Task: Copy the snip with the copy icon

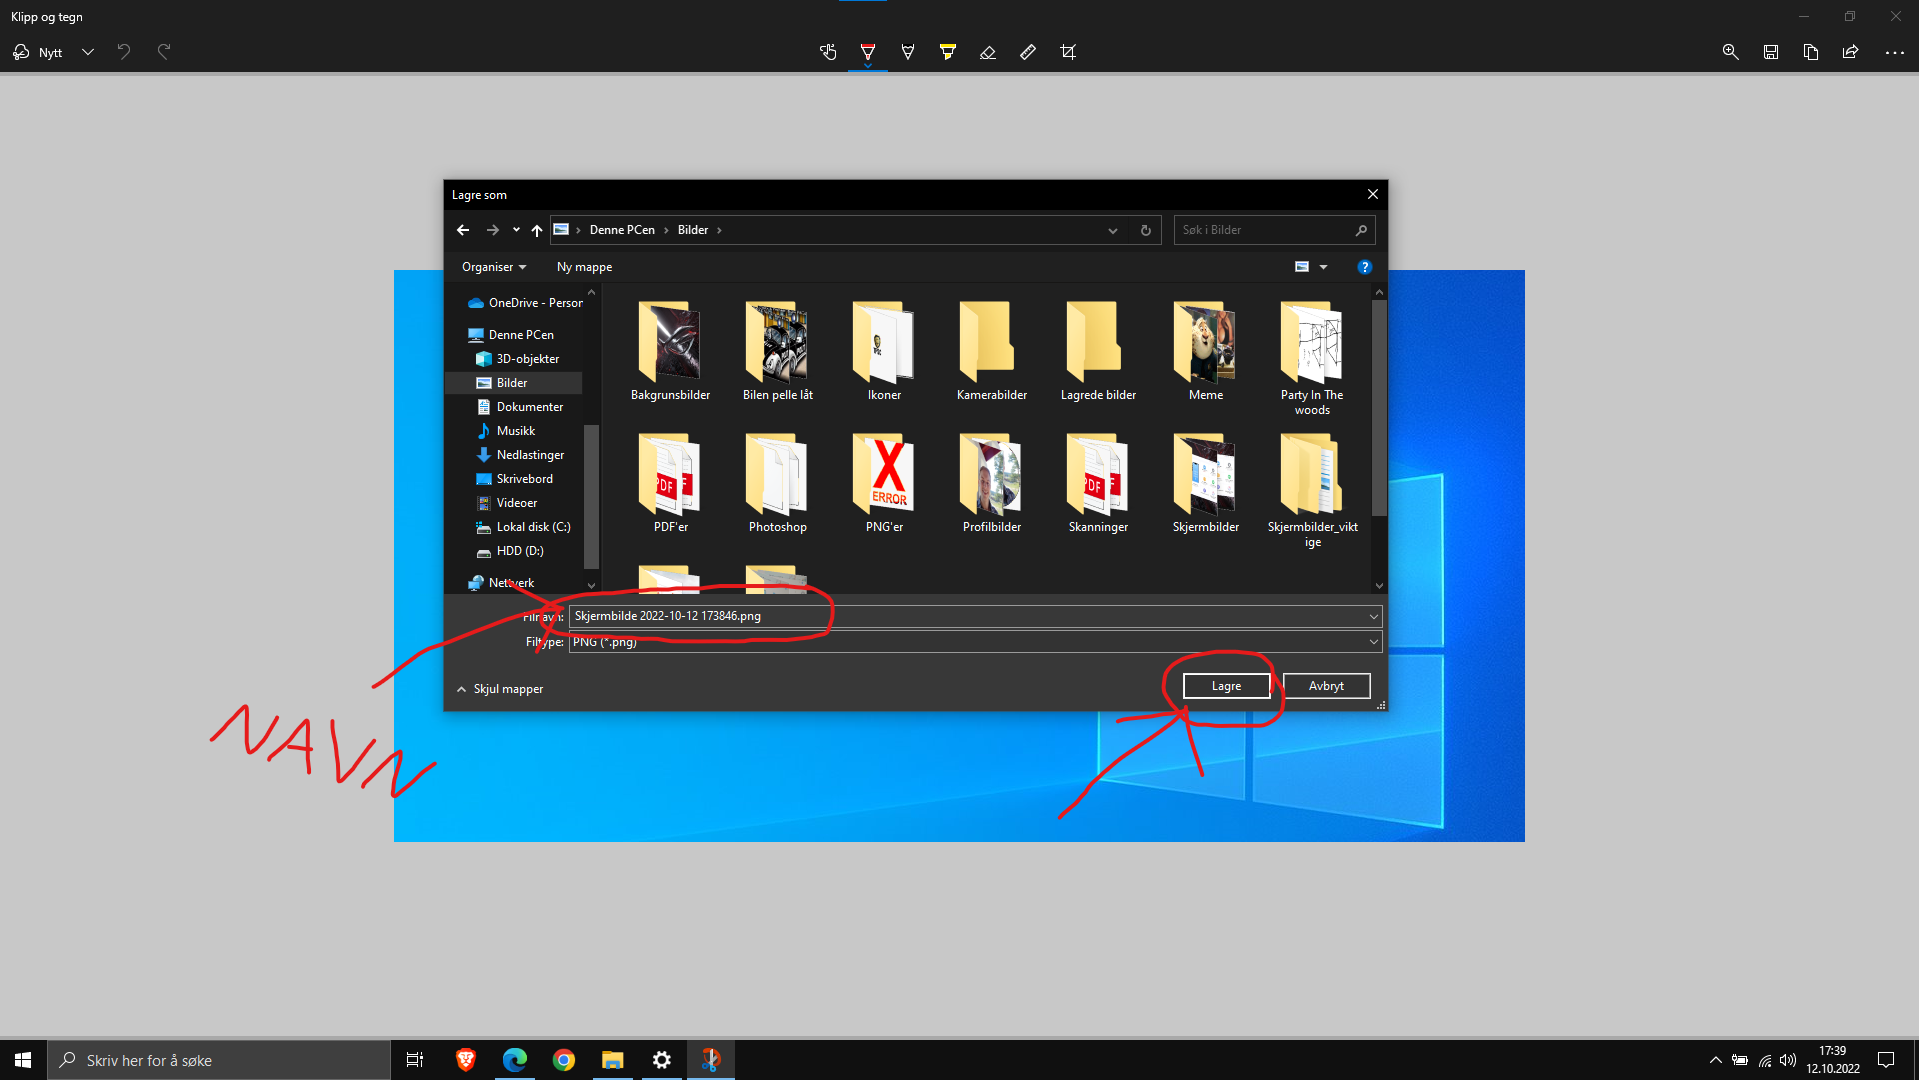Action: tap(1811, 52)
